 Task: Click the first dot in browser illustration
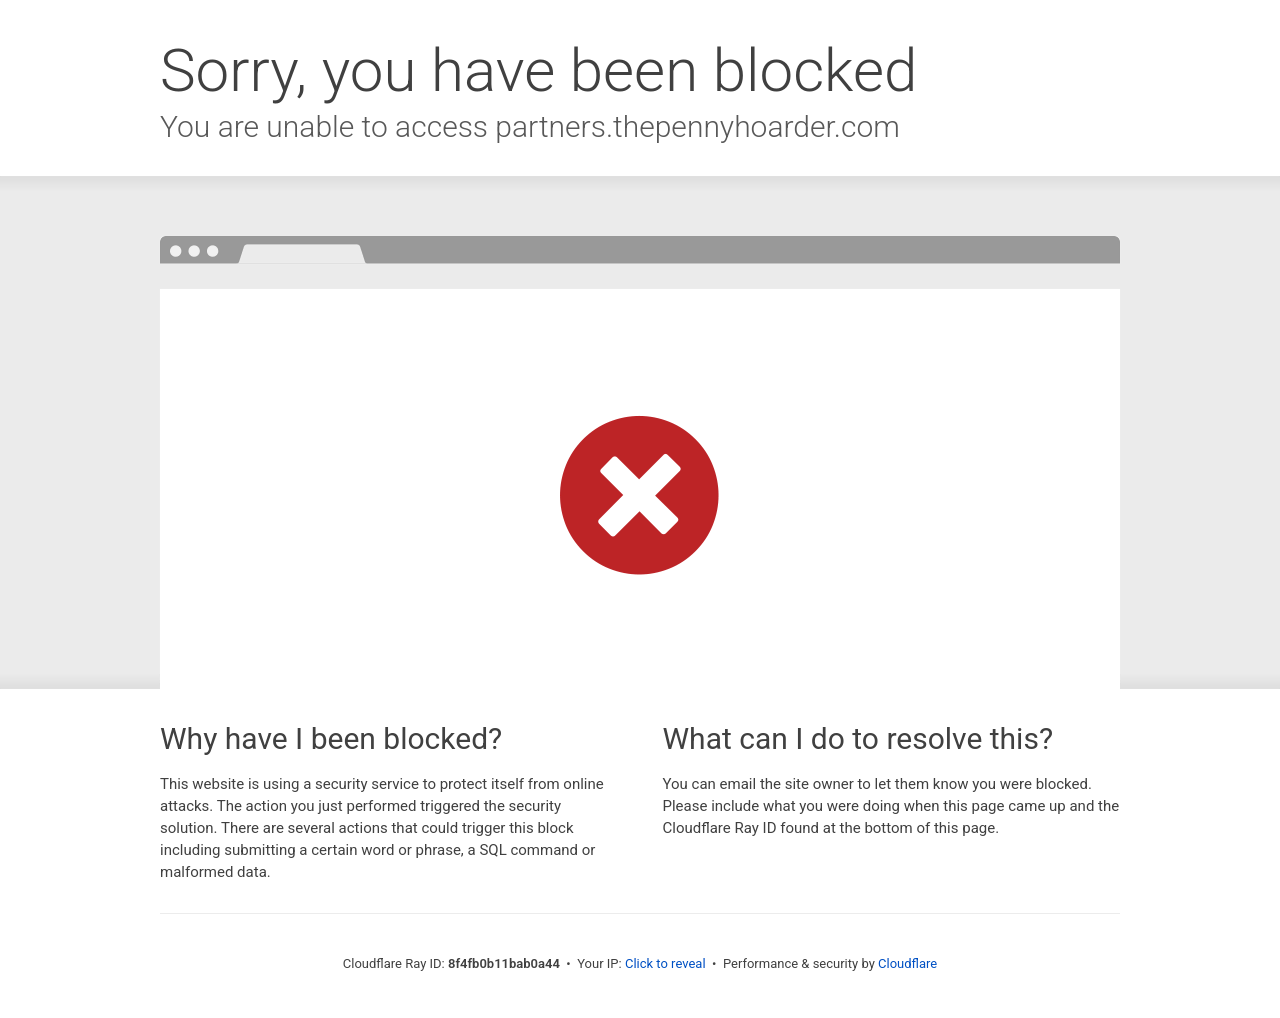(x=176, y=251)
